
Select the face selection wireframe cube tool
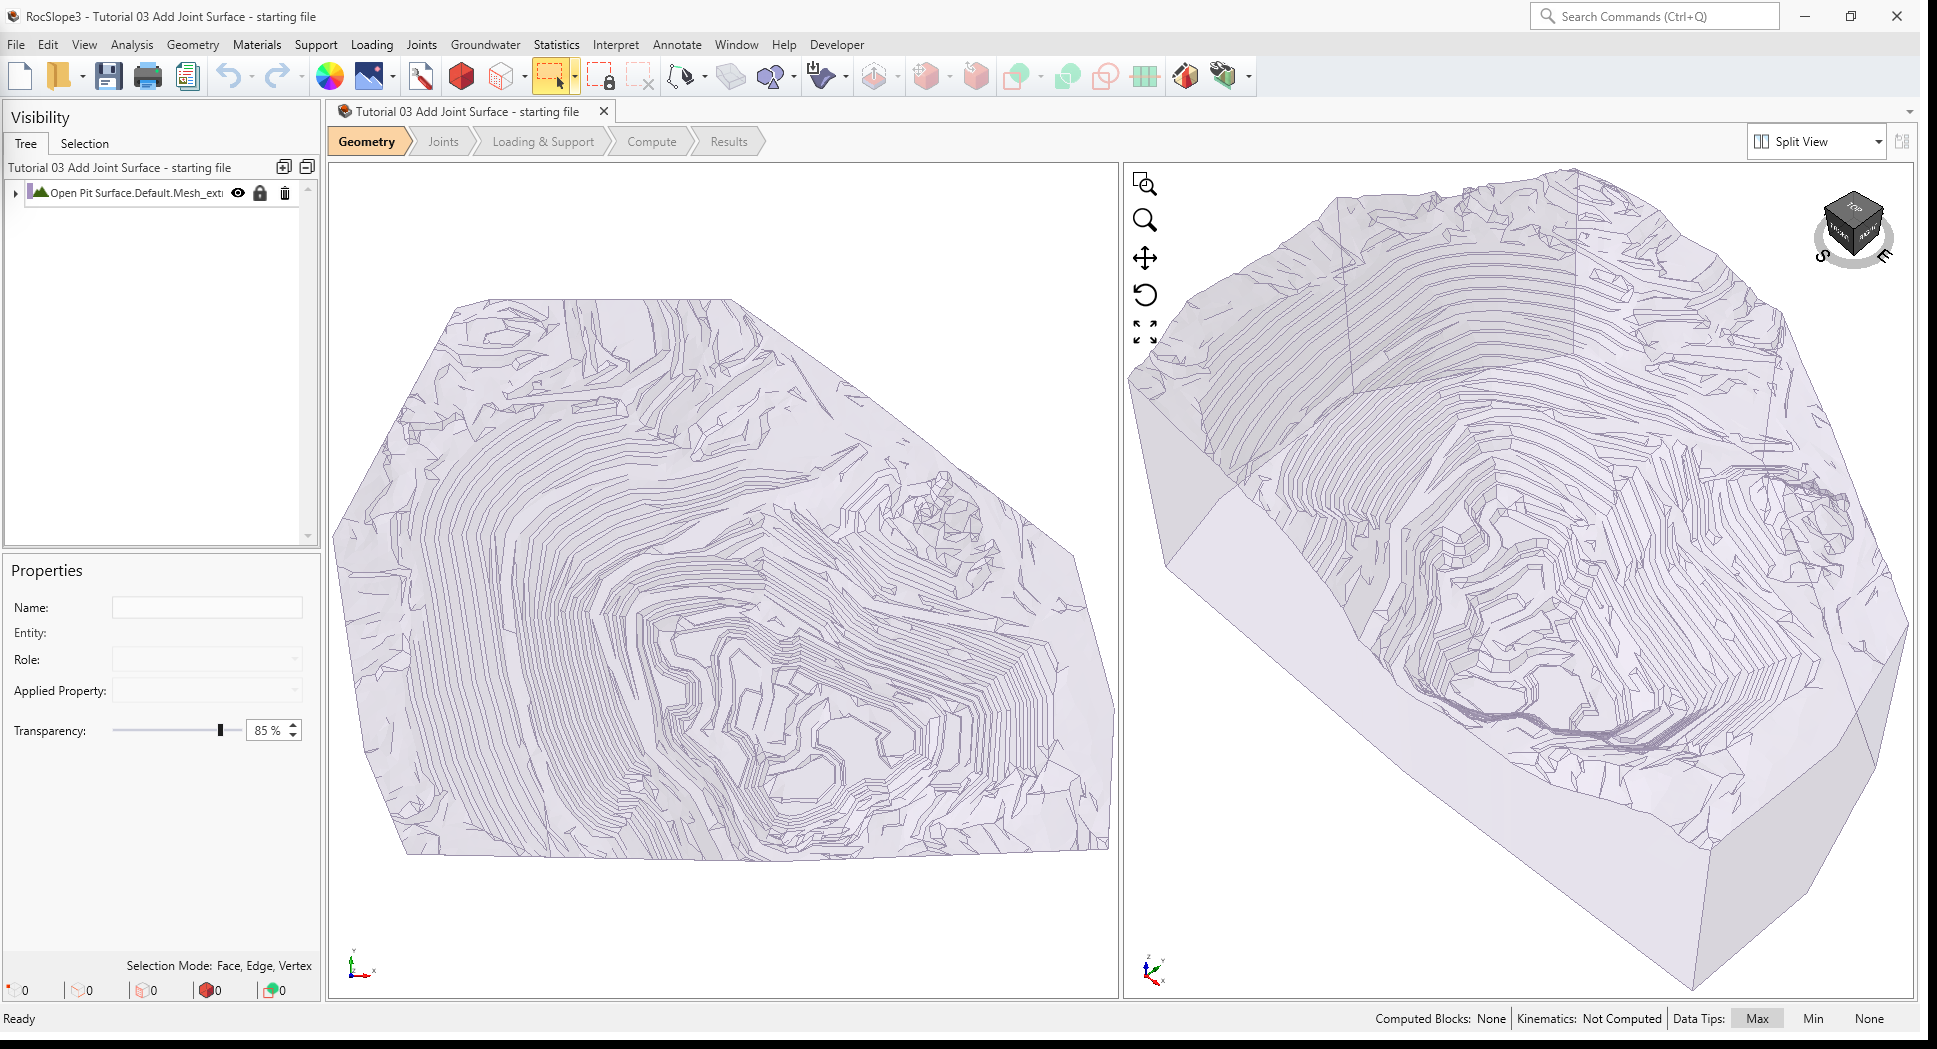click(501, 76)
